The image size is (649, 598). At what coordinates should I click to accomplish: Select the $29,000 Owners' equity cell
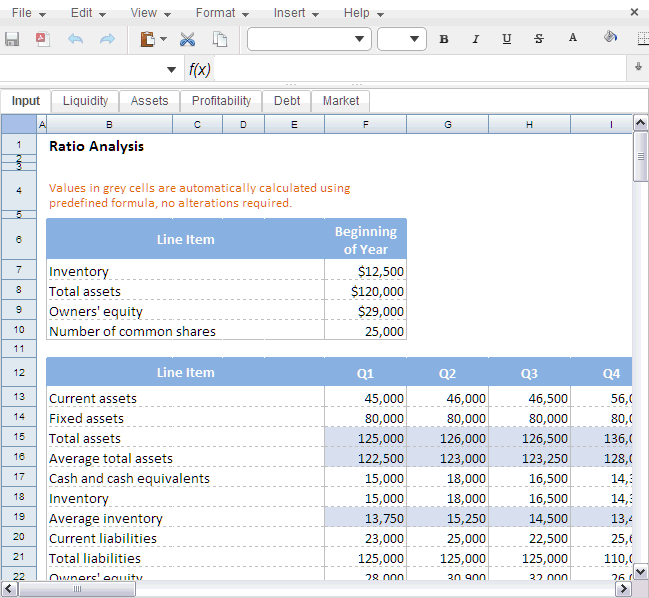[365, 311]
